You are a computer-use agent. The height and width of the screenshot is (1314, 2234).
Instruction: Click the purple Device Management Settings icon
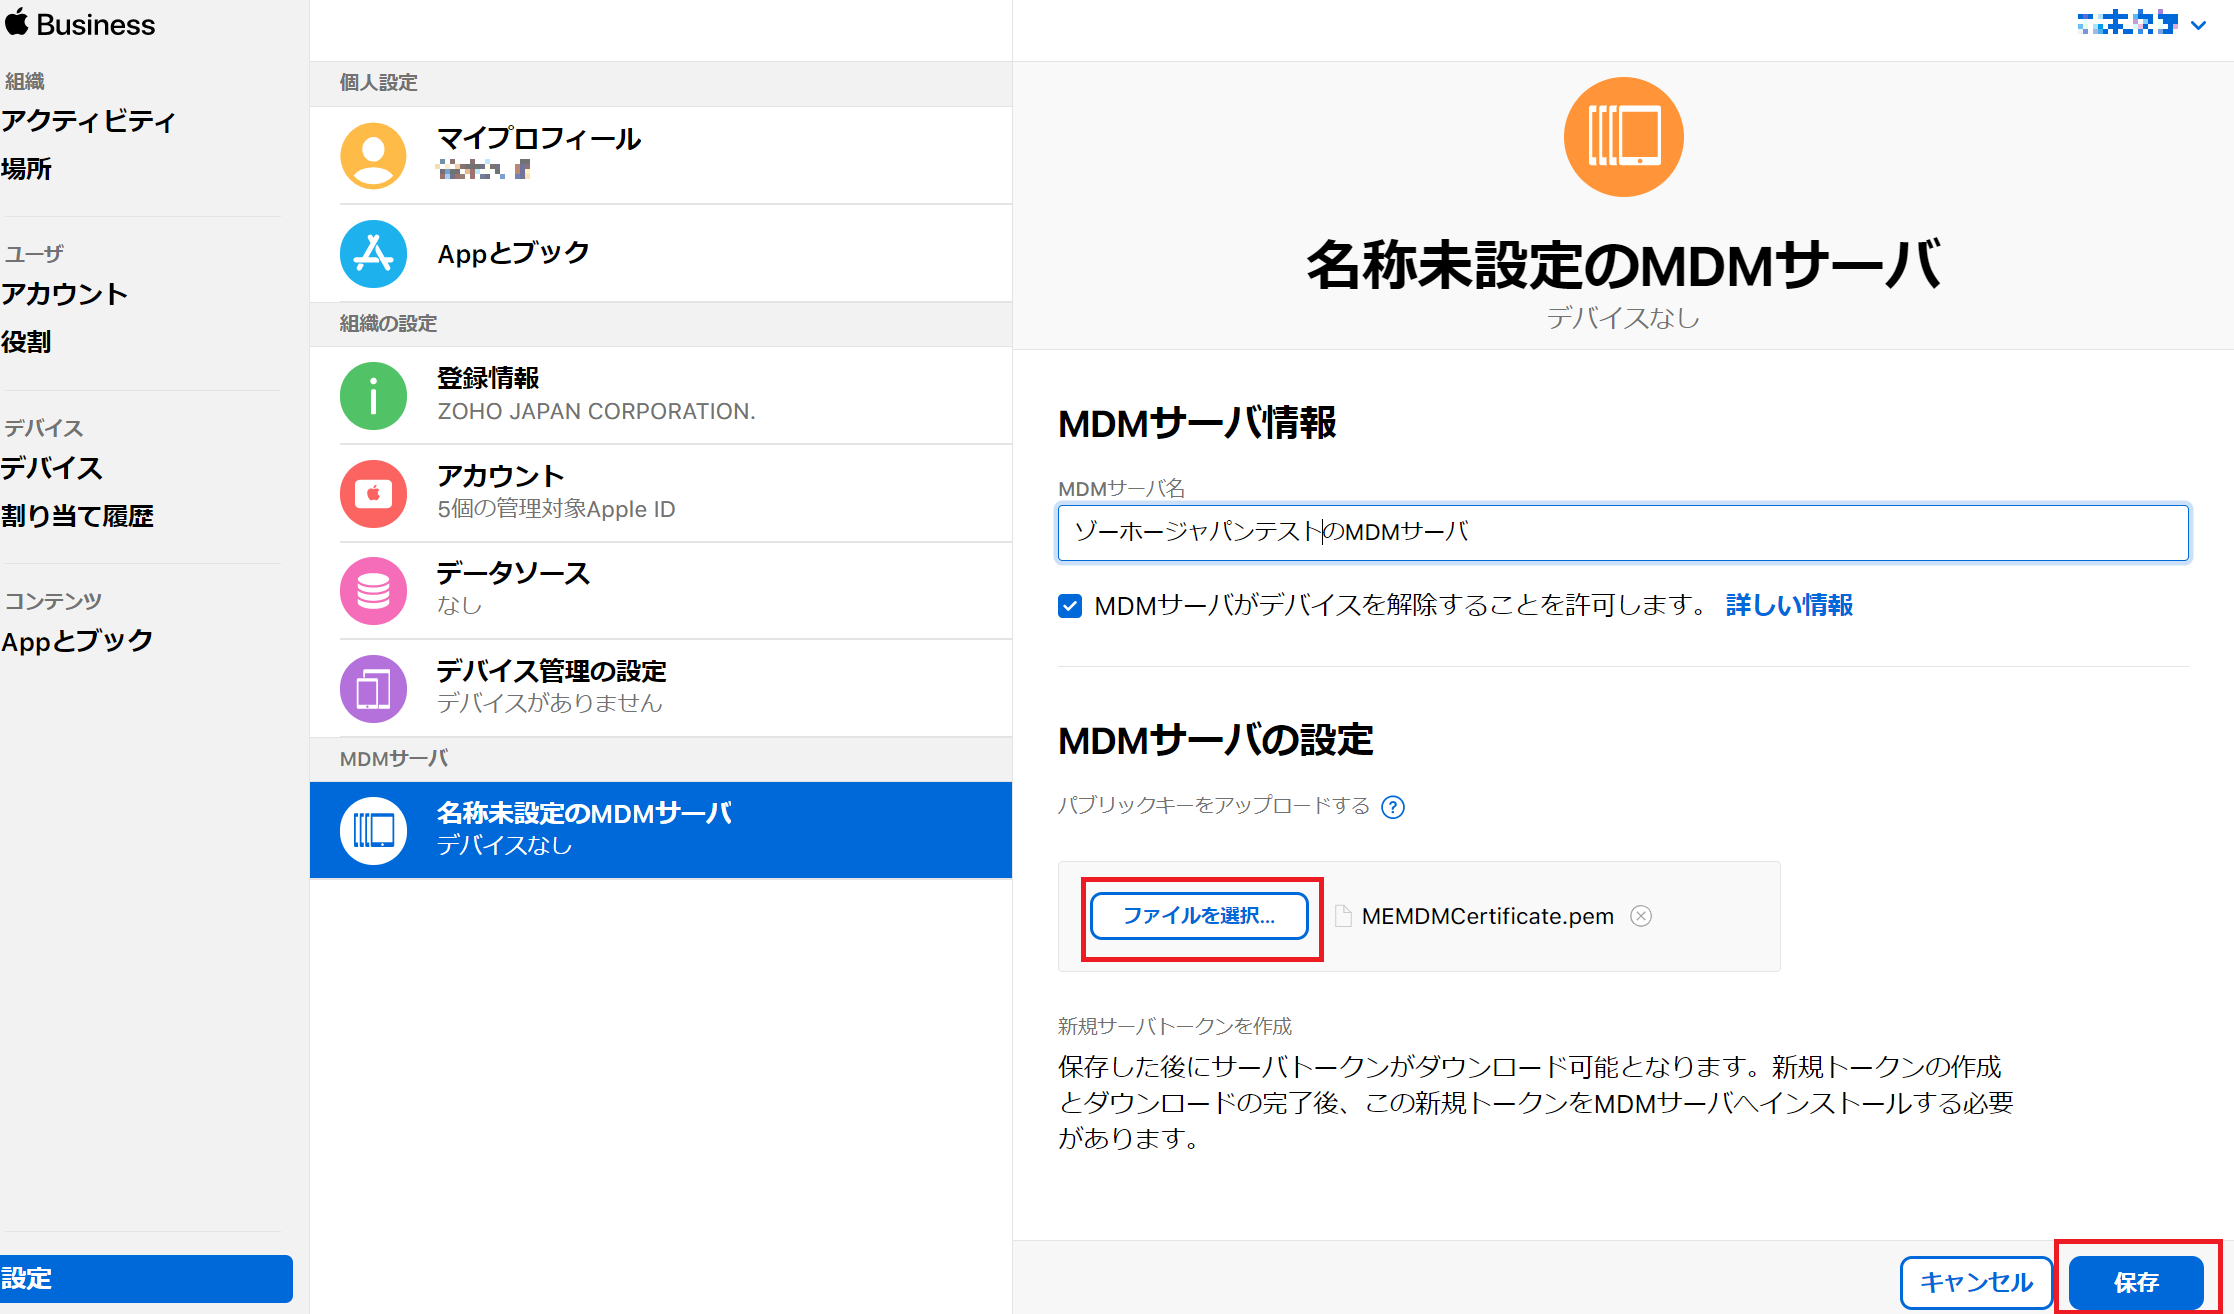coord(373,688)
